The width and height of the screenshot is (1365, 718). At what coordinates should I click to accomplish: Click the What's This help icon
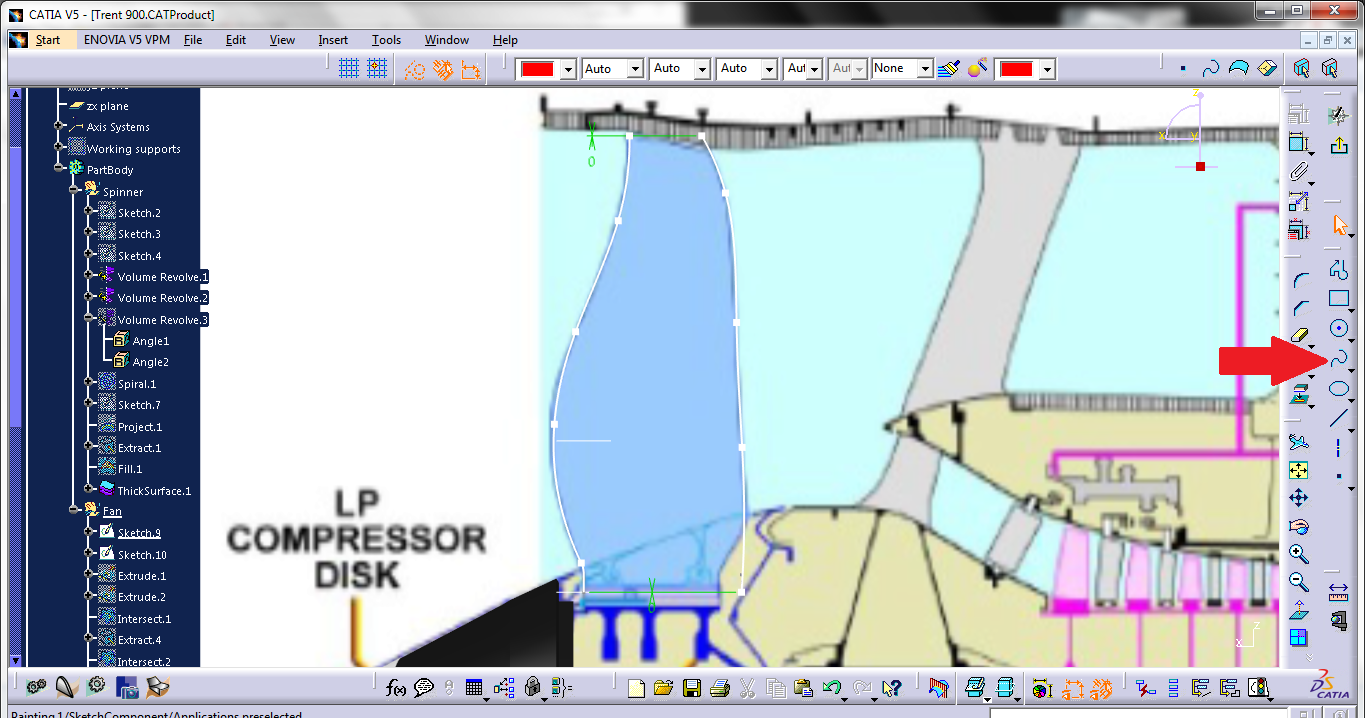892,688
